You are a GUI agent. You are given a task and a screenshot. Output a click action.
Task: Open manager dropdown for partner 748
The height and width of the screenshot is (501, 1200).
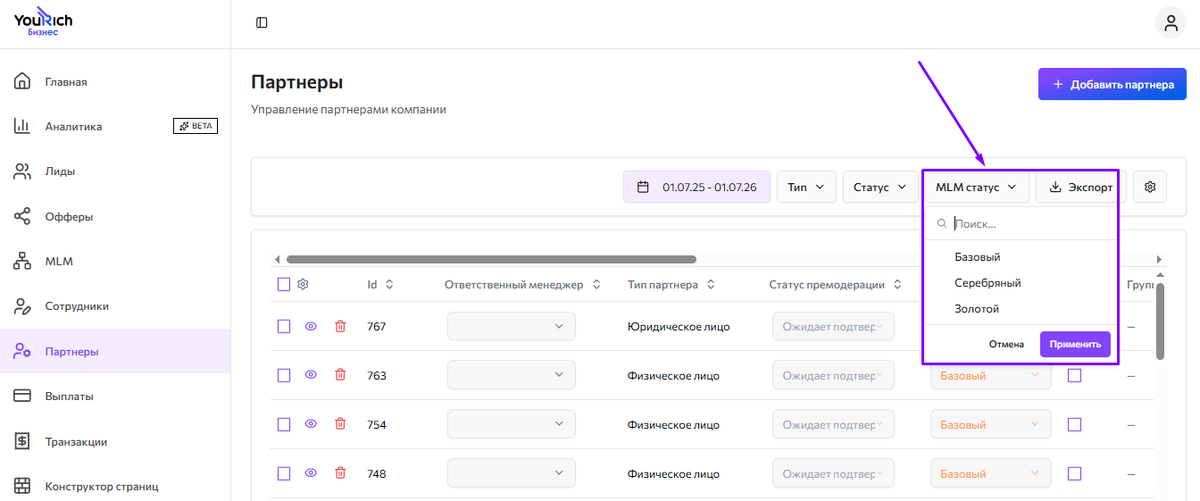point(512,473)
